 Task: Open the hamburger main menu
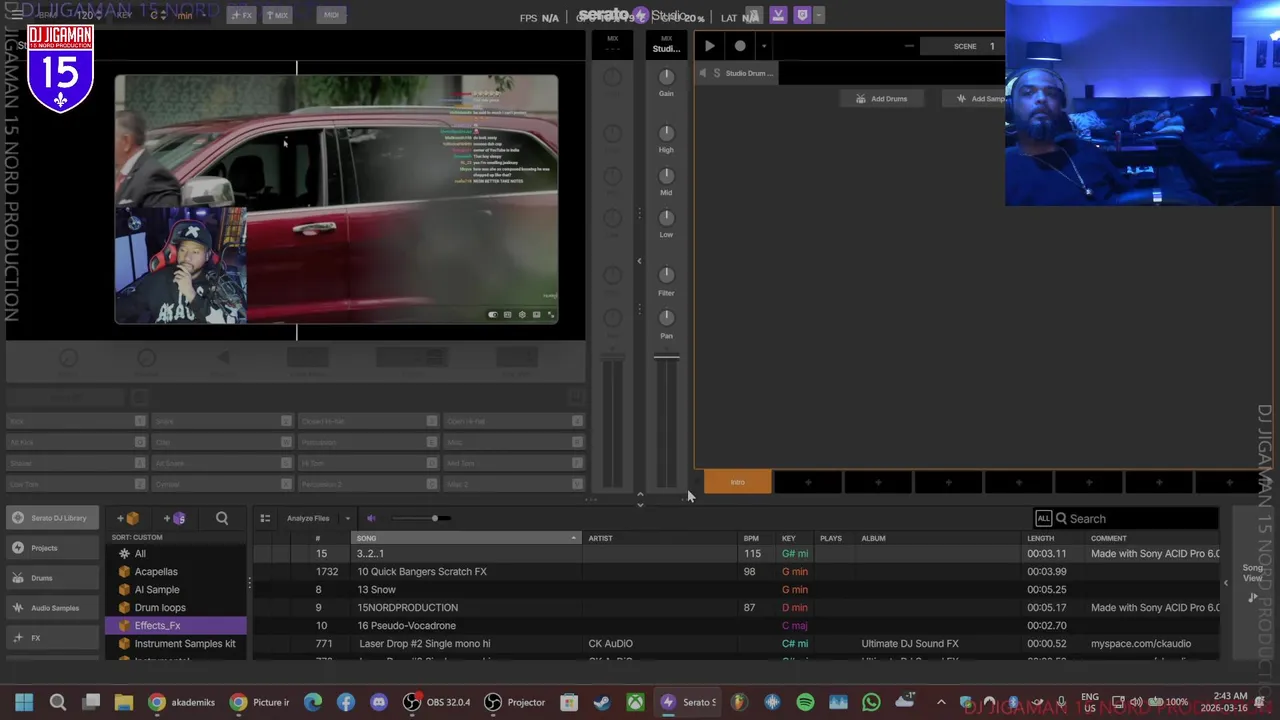click(x=16, y=15)
